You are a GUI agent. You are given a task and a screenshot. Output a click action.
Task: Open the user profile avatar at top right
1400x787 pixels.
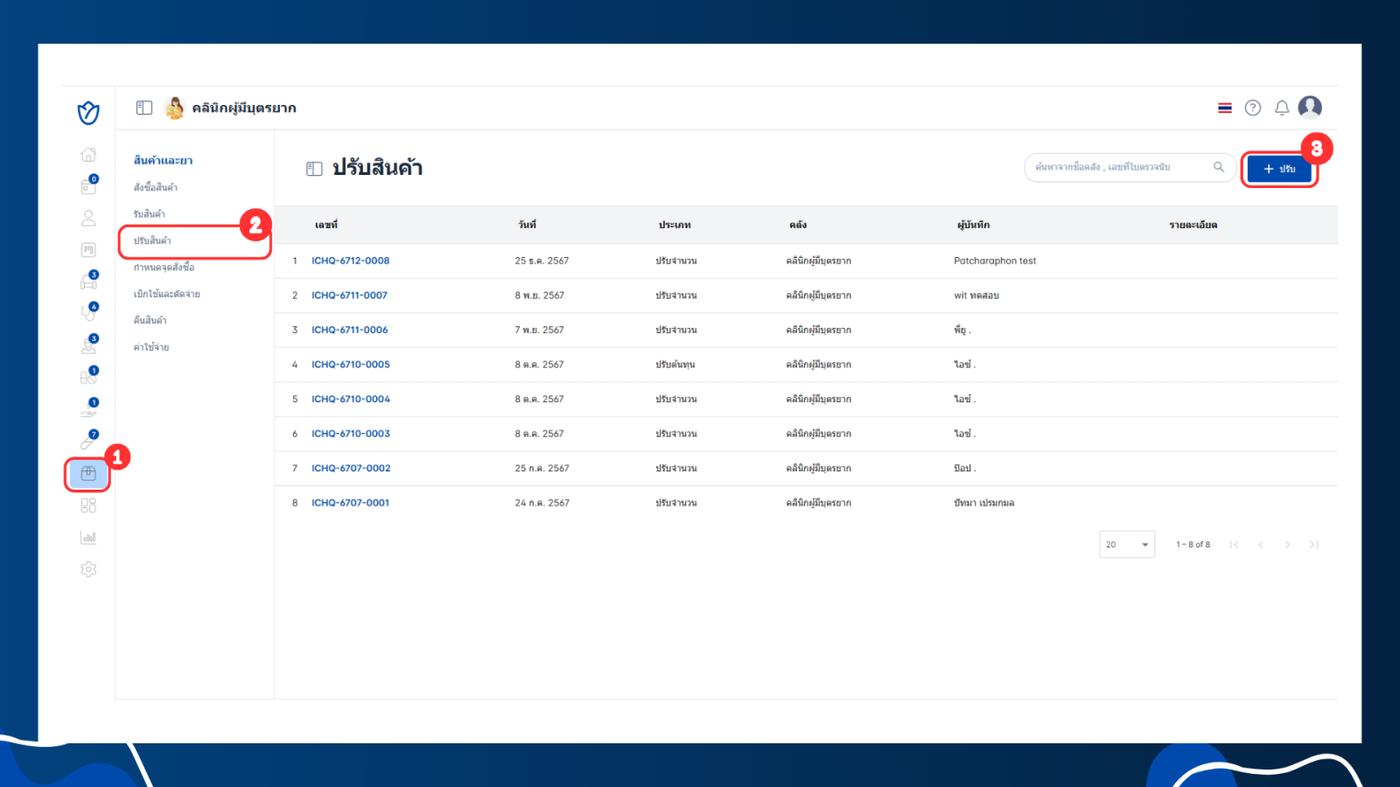pyautogui.click(x=1310, y=107)
